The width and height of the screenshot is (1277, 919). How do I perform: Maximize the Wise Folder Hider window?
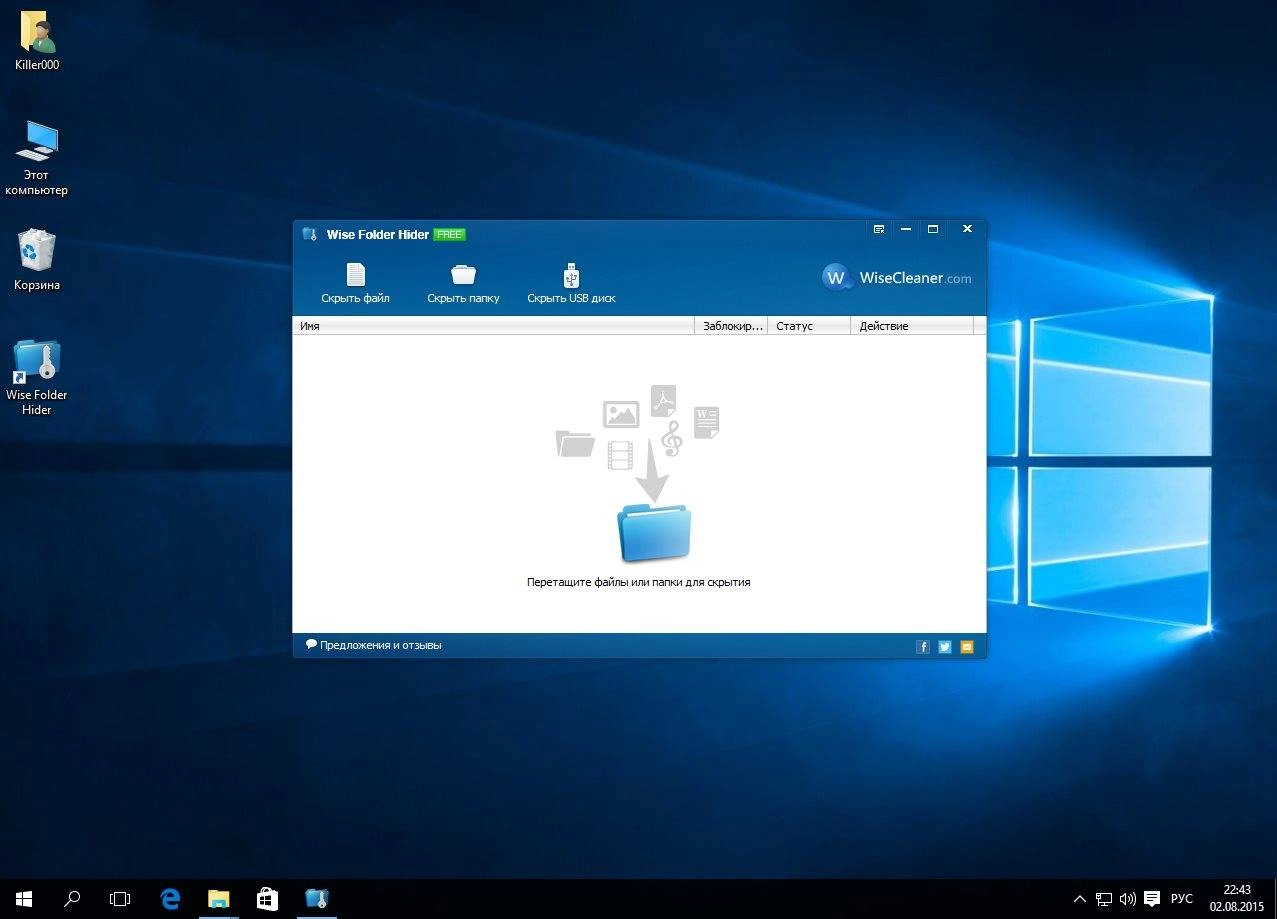(x=933, y=229)
